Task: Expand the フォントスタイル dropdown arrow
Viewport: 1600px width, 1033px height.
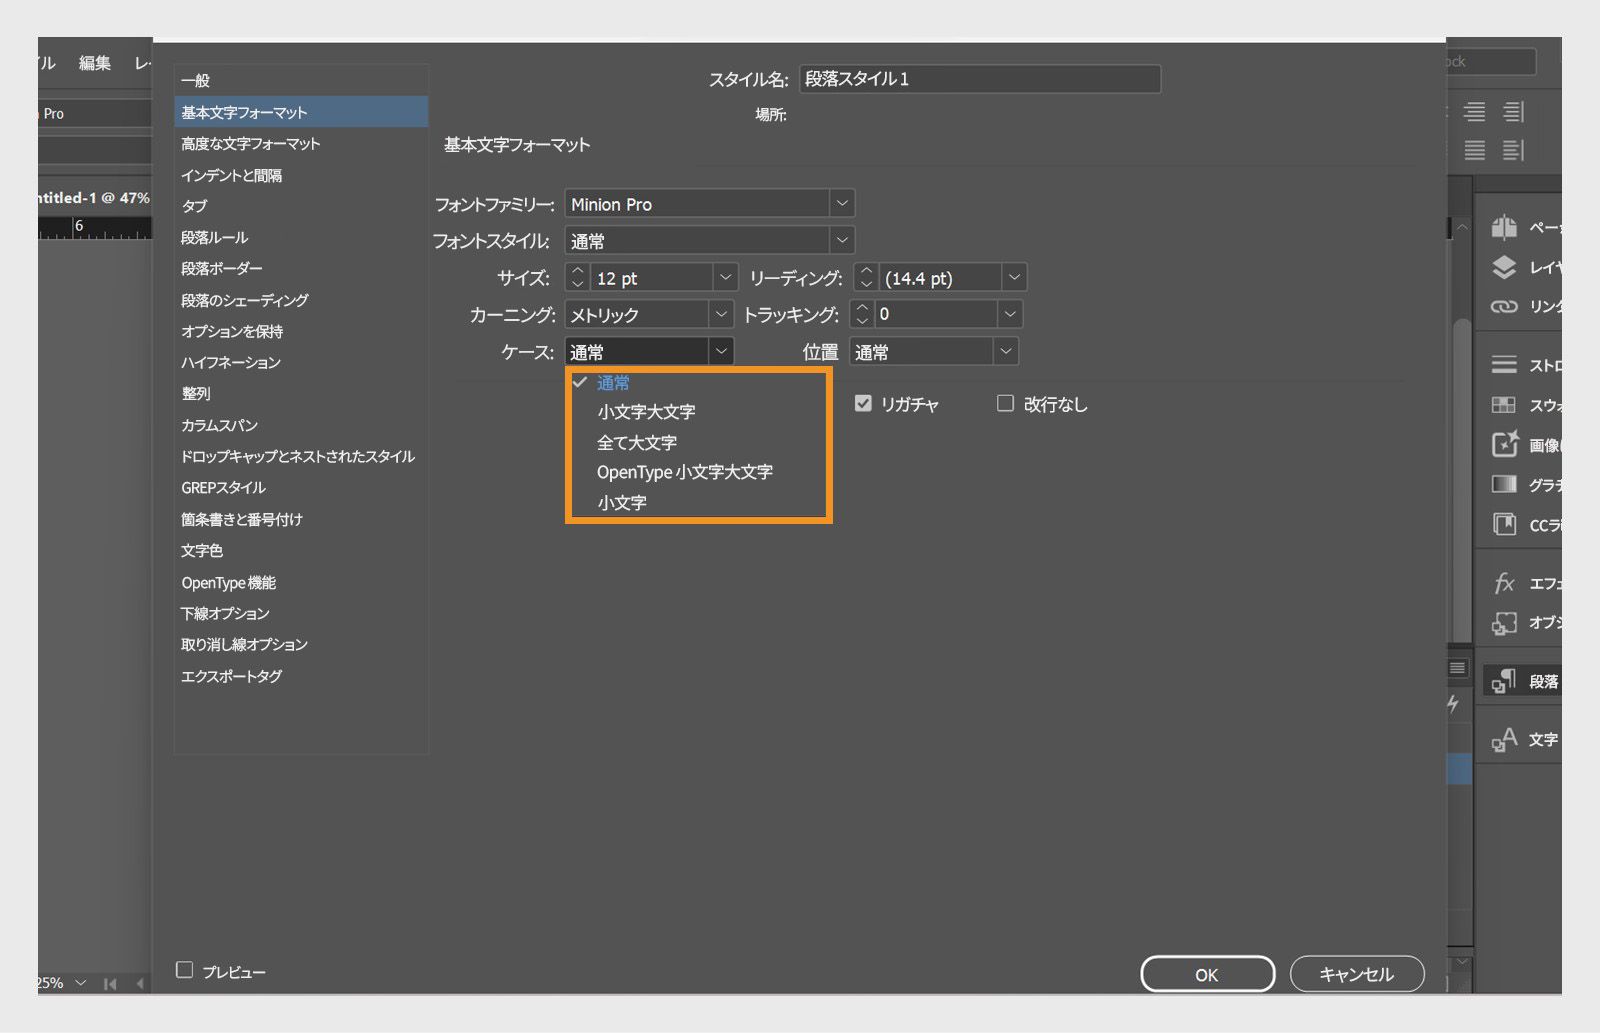Action: tap(842, 241)
